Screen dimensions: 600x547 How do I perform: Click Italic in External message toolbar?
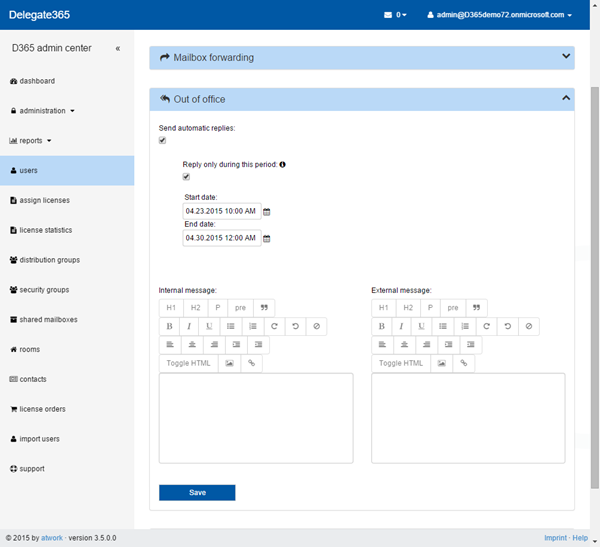point(401,326)
